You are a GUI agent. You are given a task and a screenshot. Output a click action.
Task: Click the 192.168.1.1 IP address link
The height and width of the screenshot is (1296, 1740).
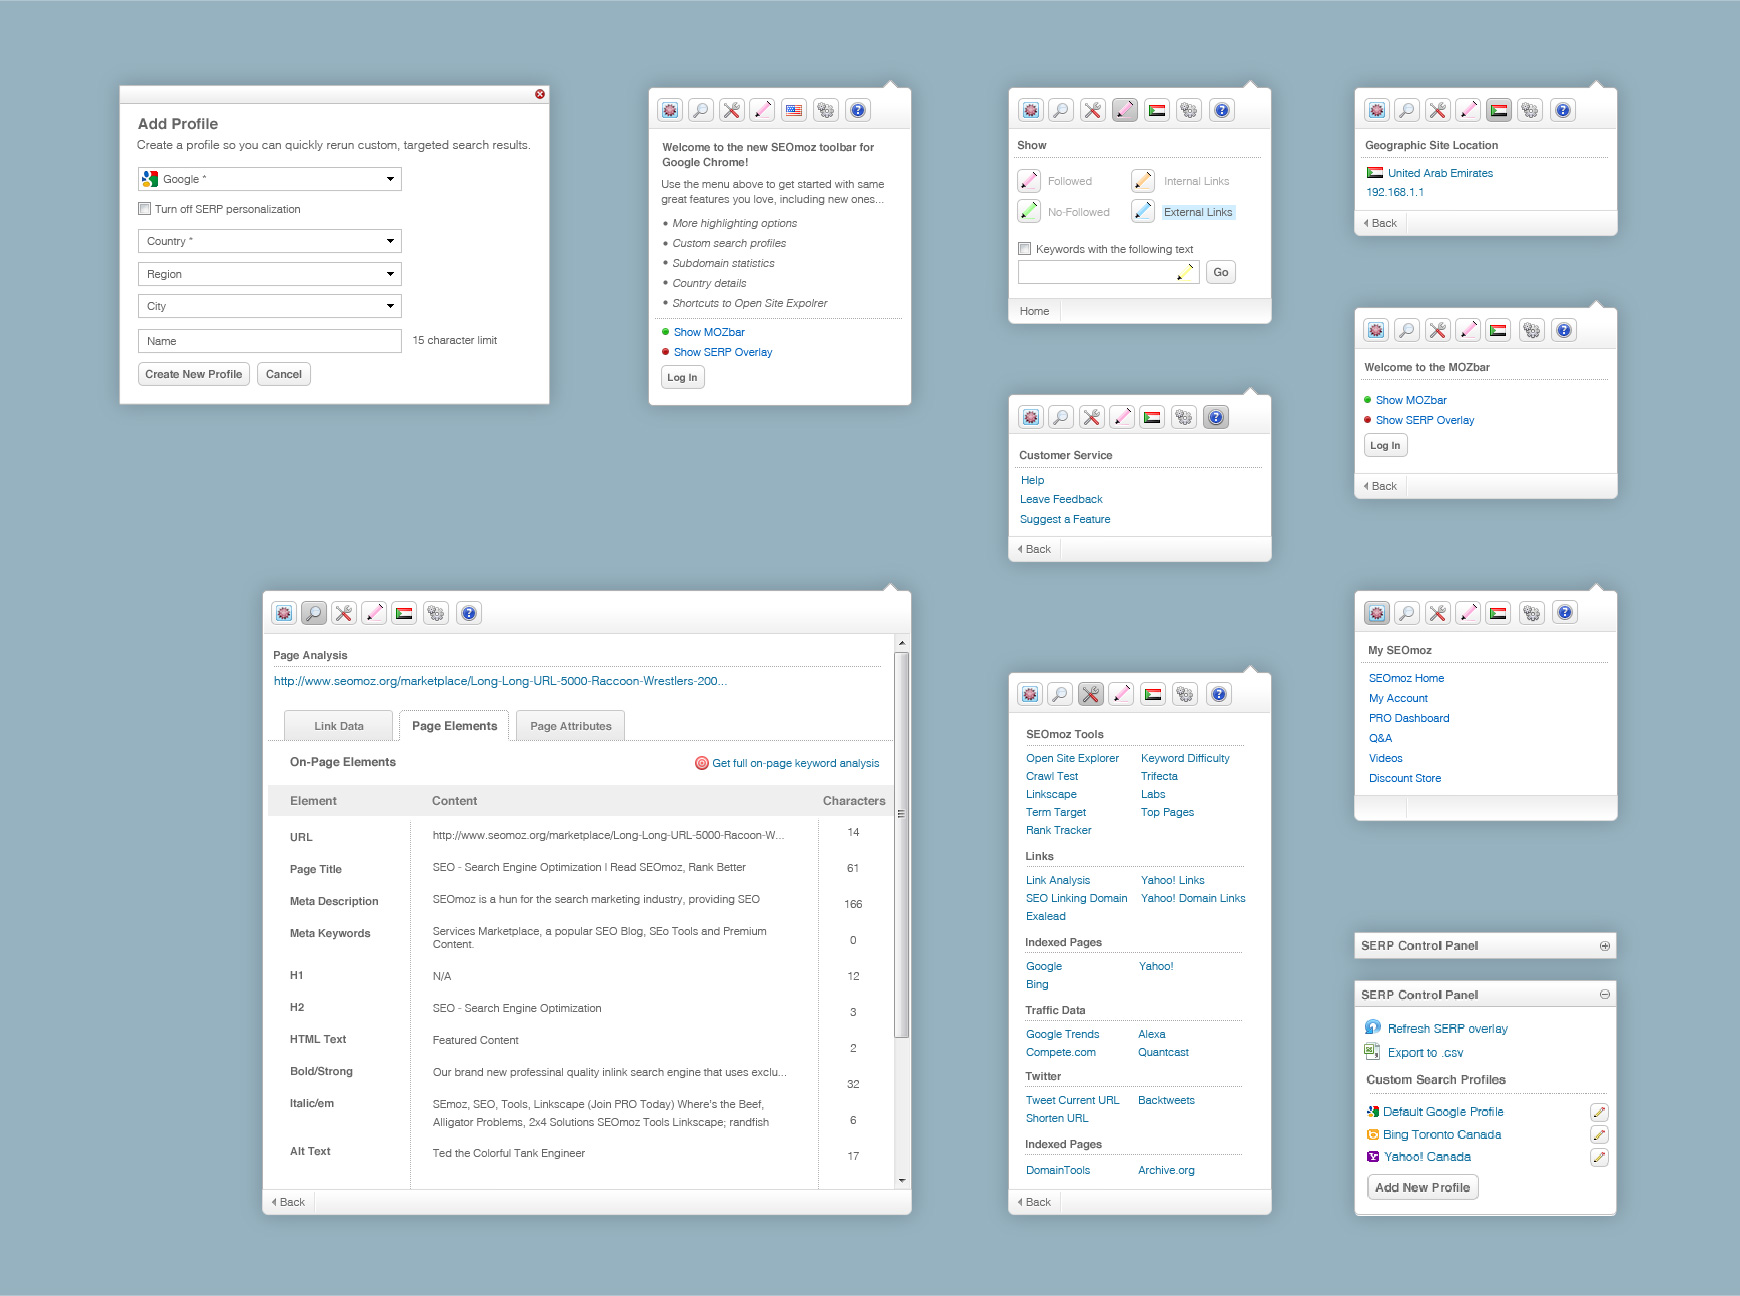click(x=1395, y=192)
